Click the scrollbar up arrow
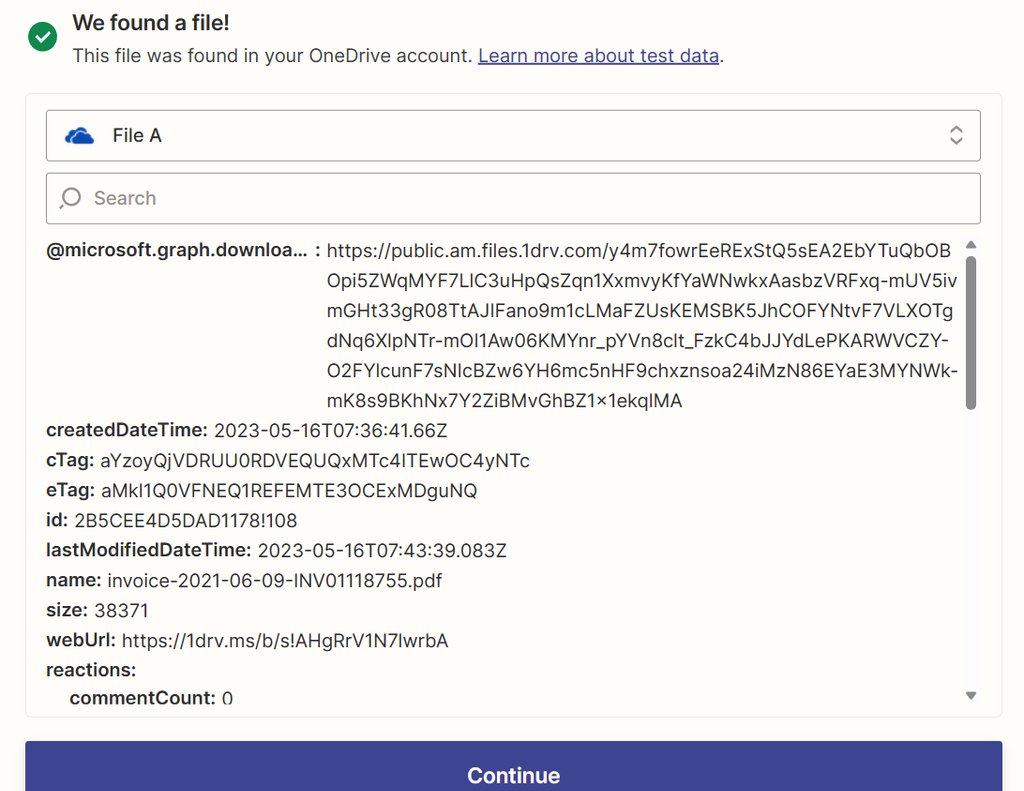 pos(971,243)
